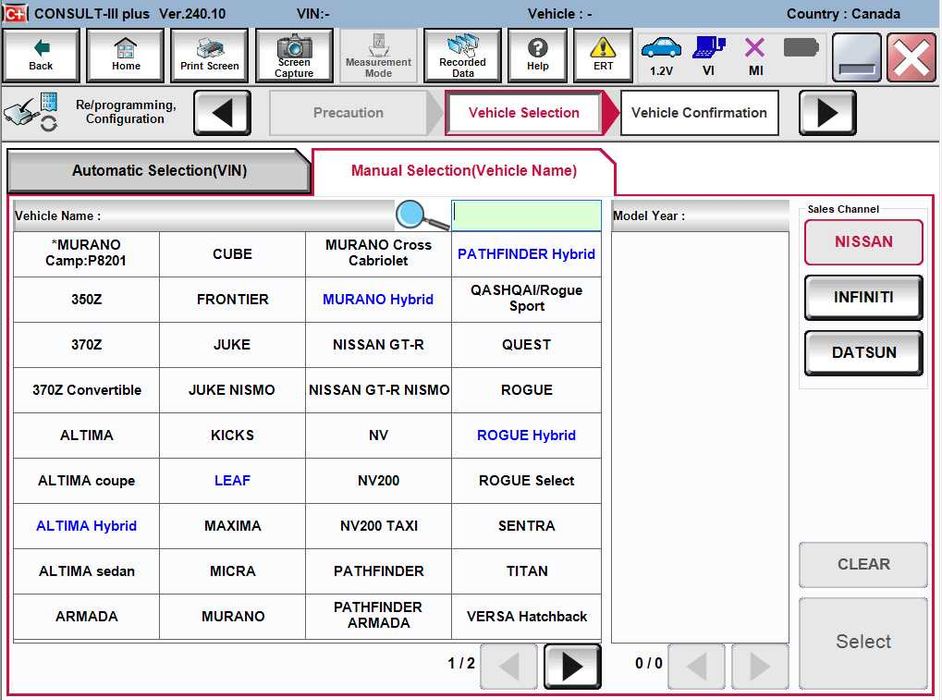
Task: Select KICKS
Action: 232,435
